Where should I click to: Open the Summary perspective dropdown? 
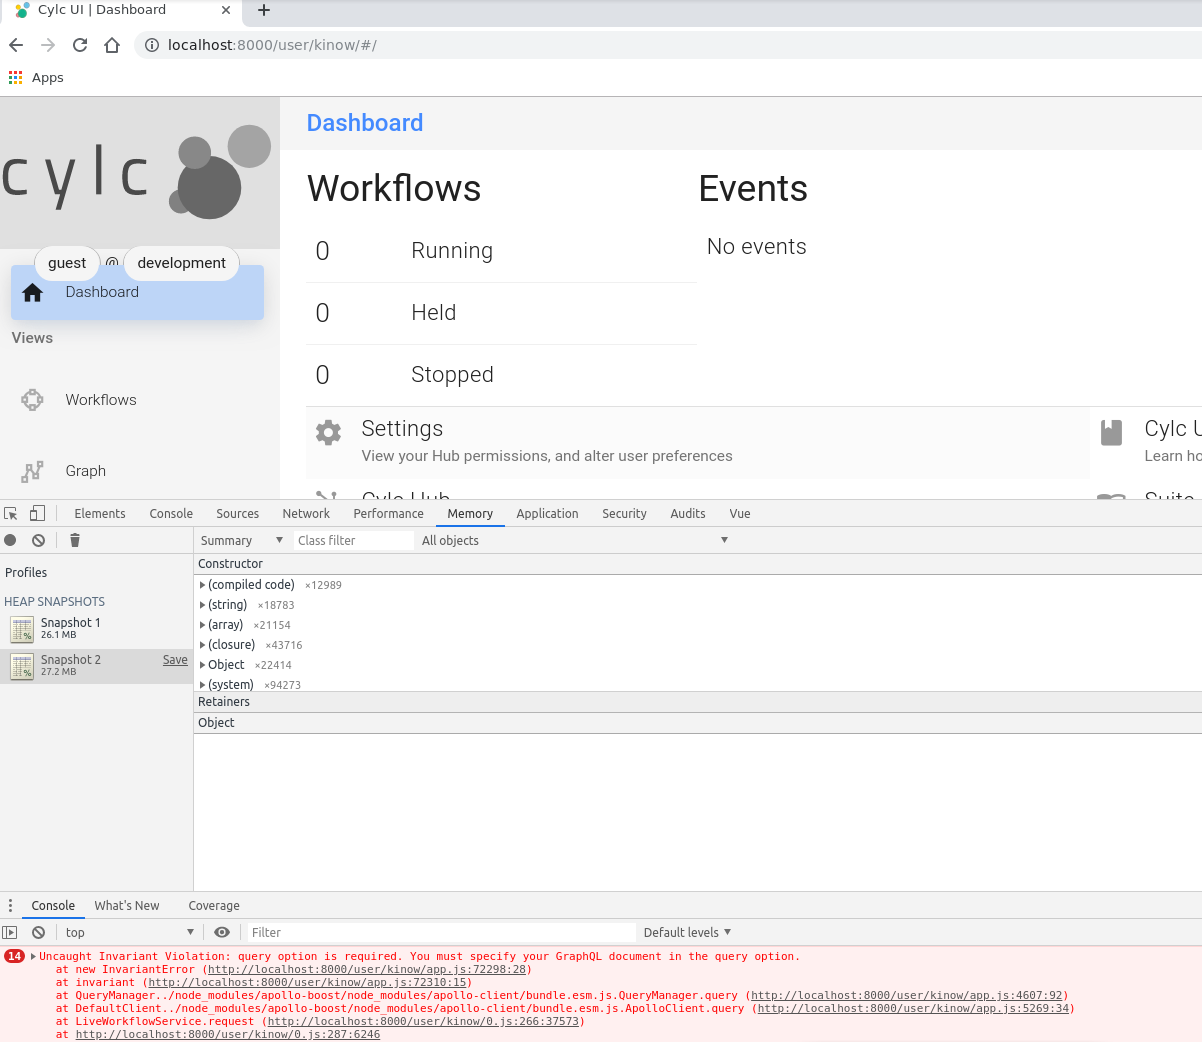pyautogui.click(x=240, y=540)
